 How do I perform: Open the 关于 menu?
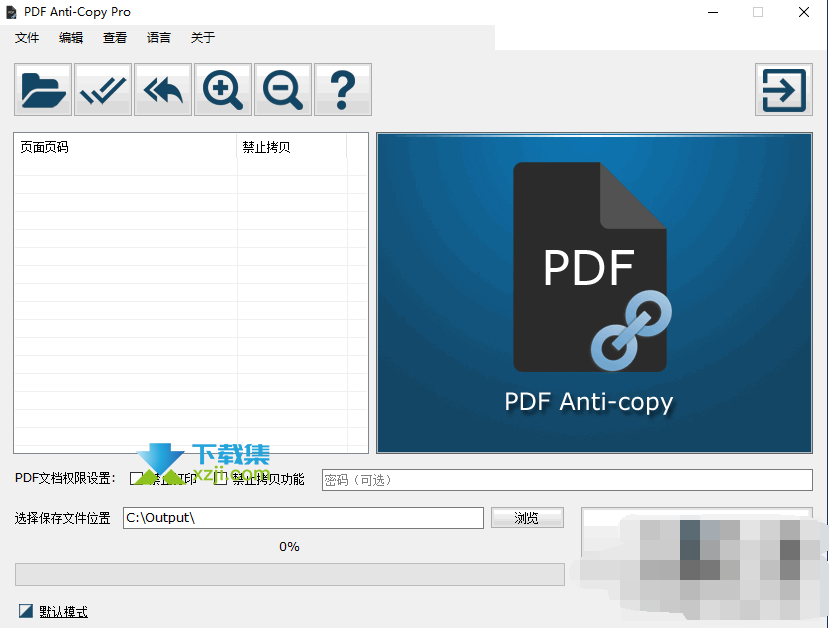pos(203,38)
